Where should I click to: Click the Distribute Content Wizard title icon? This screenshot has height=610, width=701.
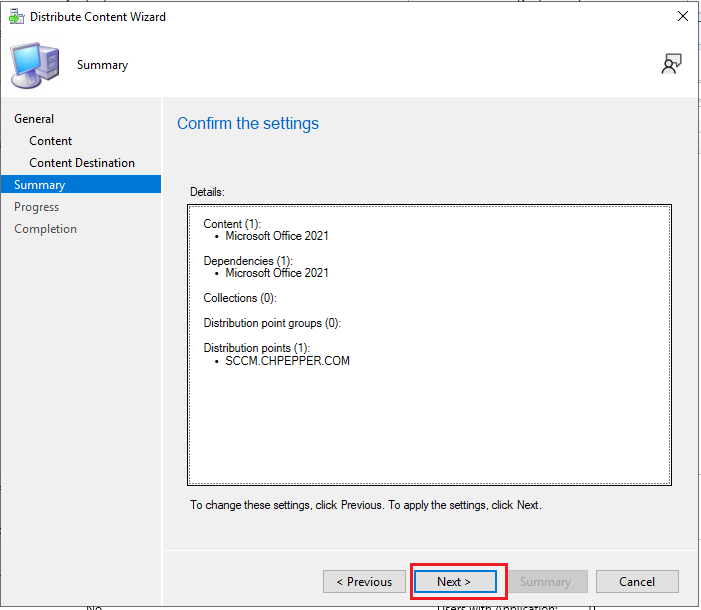tap(17, 17)
